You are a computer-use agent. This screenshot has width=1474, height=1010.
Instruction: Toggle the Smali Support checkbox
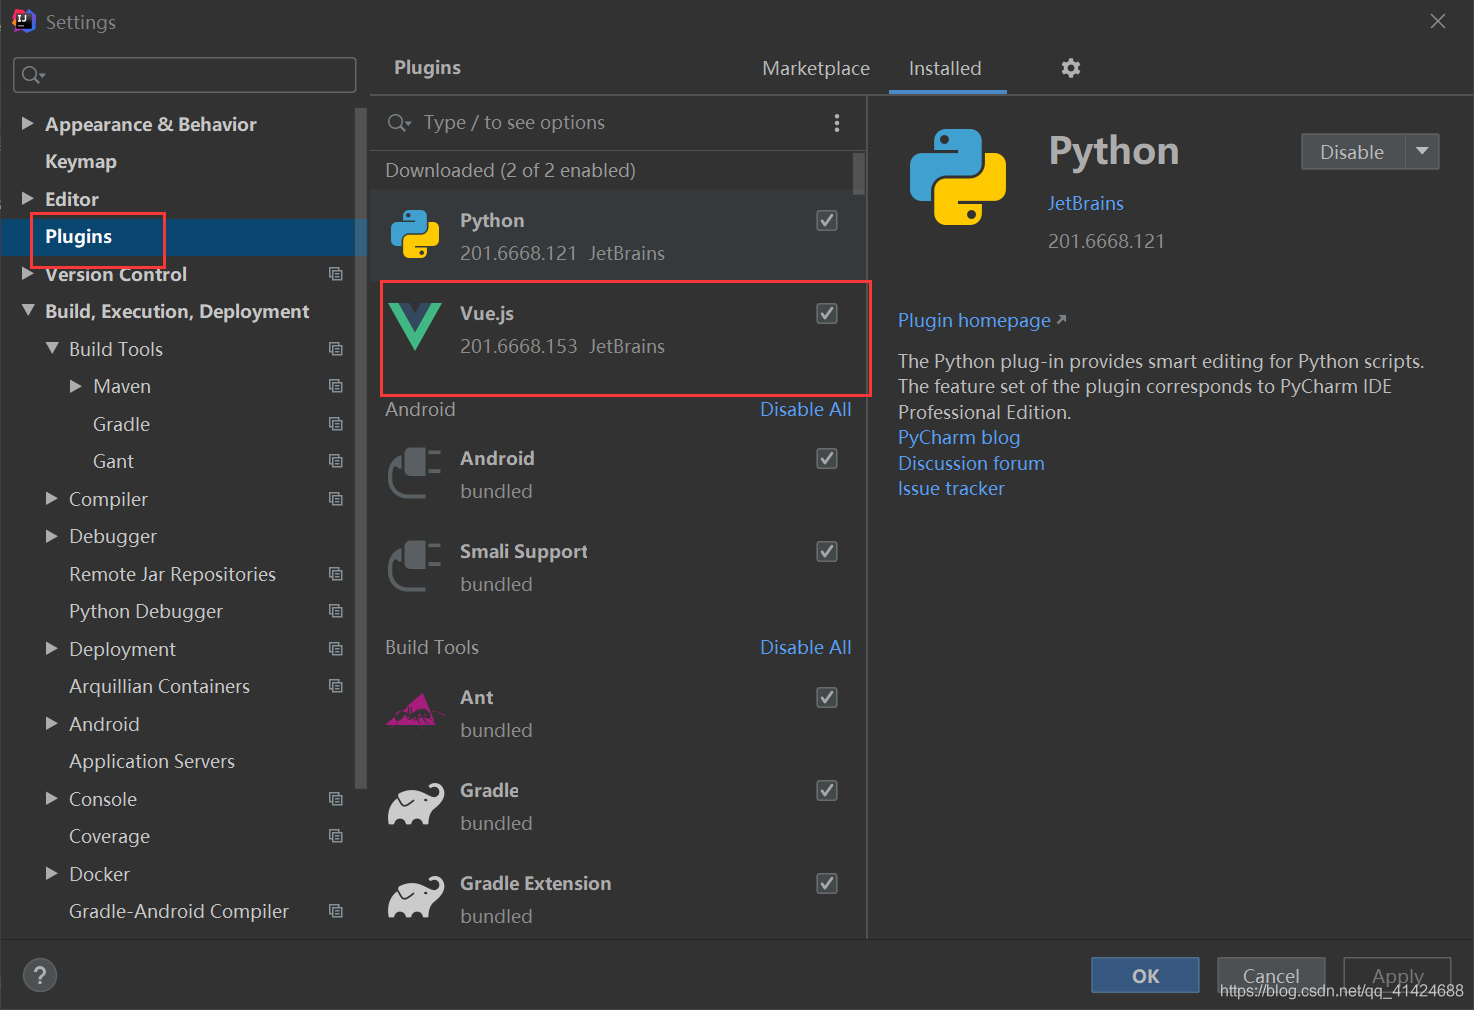[827, 551]
